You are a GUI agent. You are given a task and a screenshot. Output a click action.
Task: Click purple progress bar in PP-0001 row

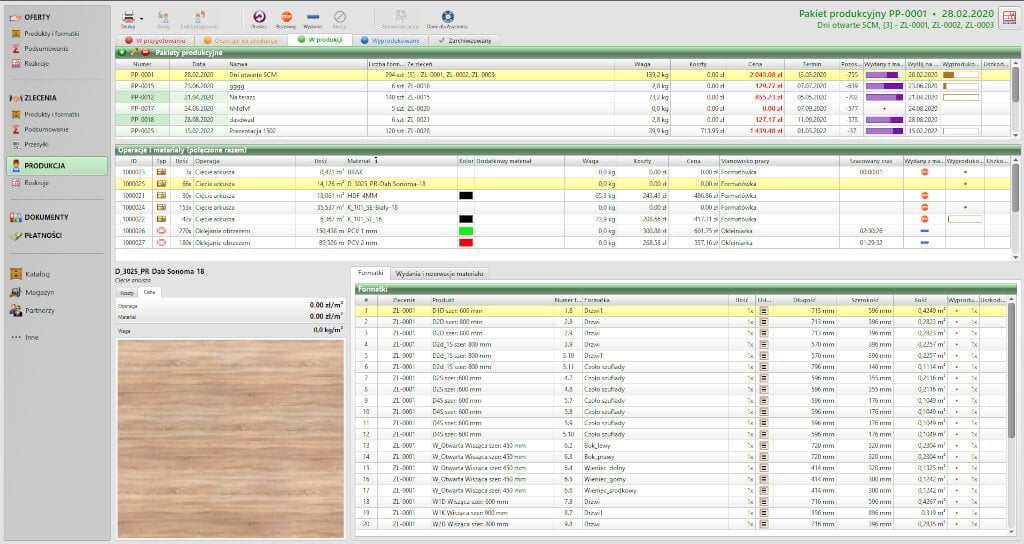884,75
